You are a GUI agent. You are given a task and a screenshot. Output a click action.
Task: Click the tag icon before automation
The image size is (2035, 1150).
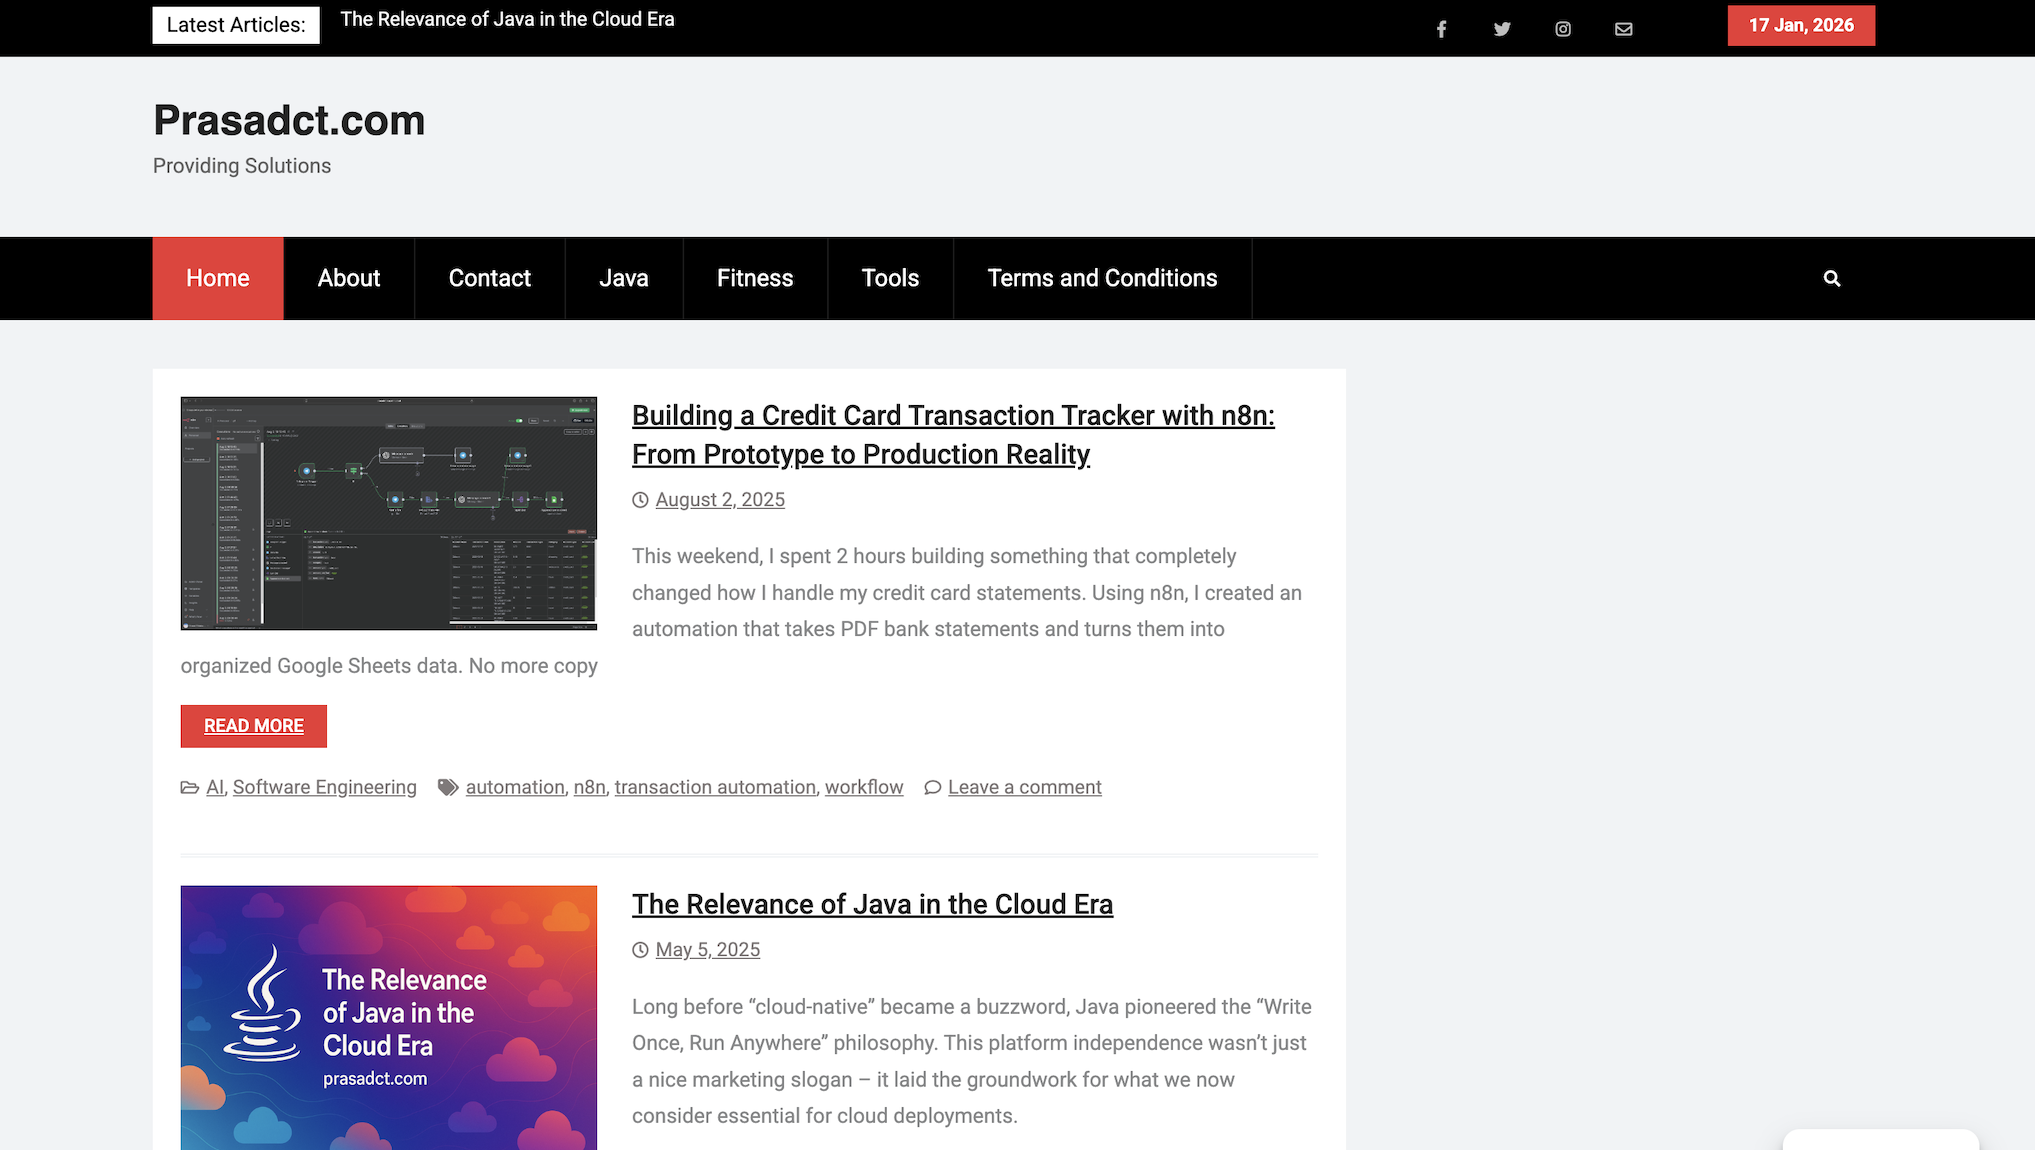[449, 787]
